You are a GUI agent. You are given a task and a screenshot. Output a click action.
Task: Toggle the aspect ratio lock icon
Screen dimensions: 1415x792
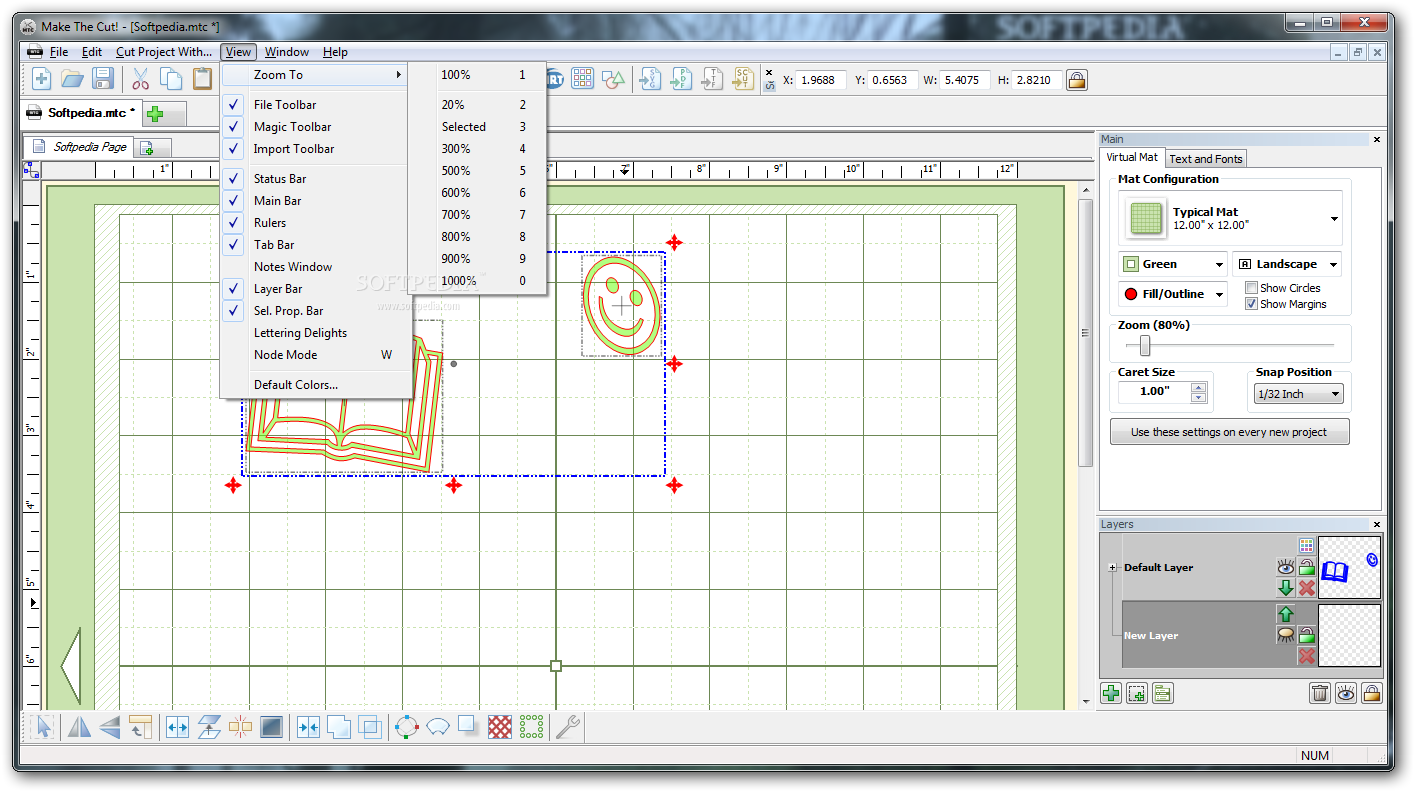[x=1077, y=79]
